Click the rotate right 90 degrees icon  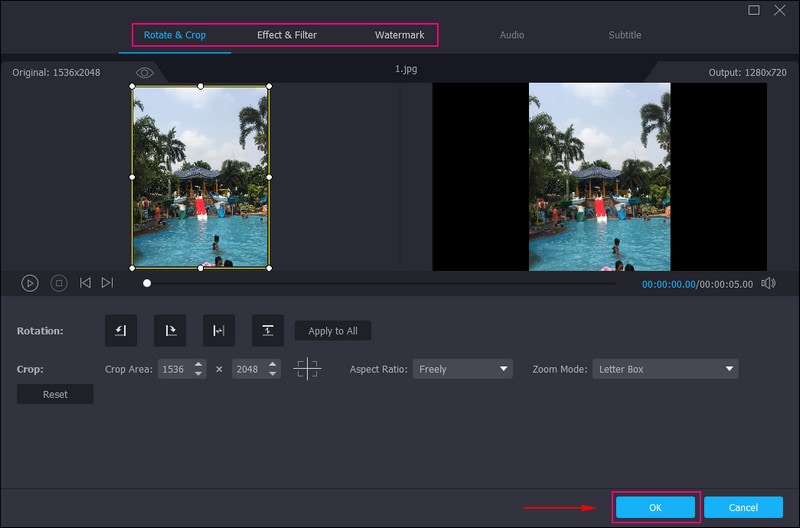pyautogui.click(x=170, y=331)
